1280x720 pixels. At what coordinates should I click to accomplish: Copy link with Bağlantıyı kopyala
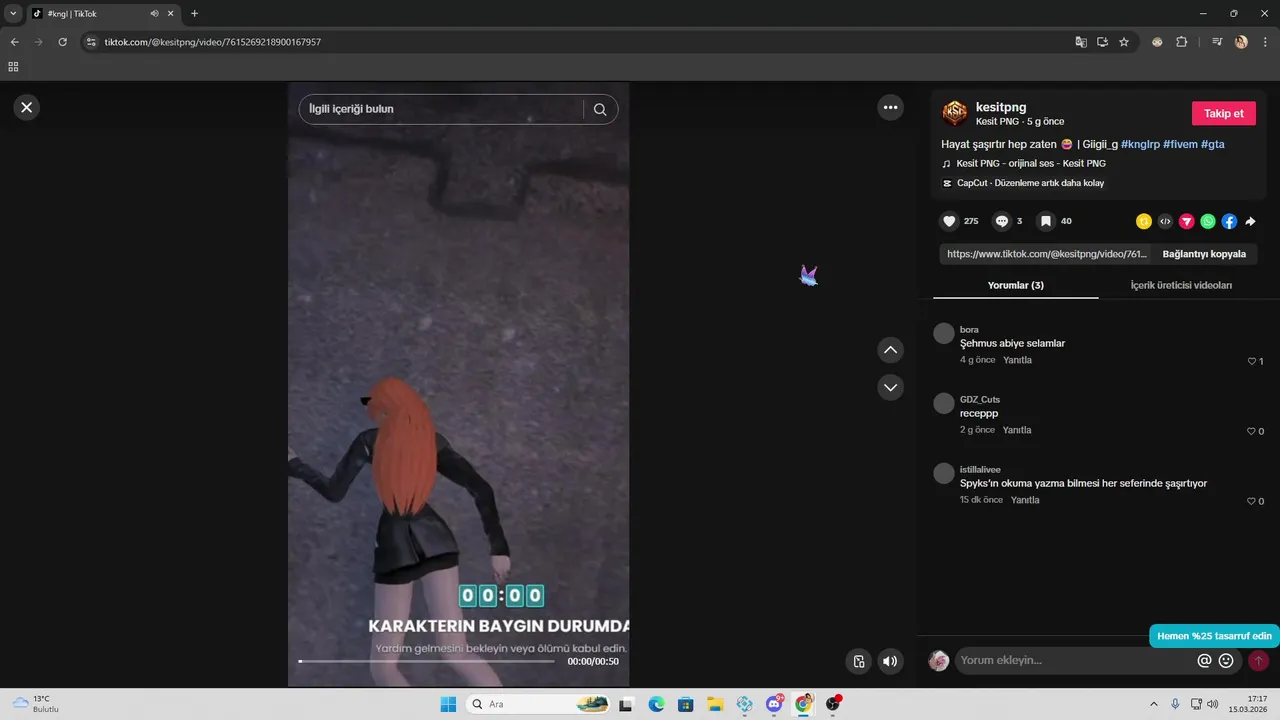point(1204,254)
